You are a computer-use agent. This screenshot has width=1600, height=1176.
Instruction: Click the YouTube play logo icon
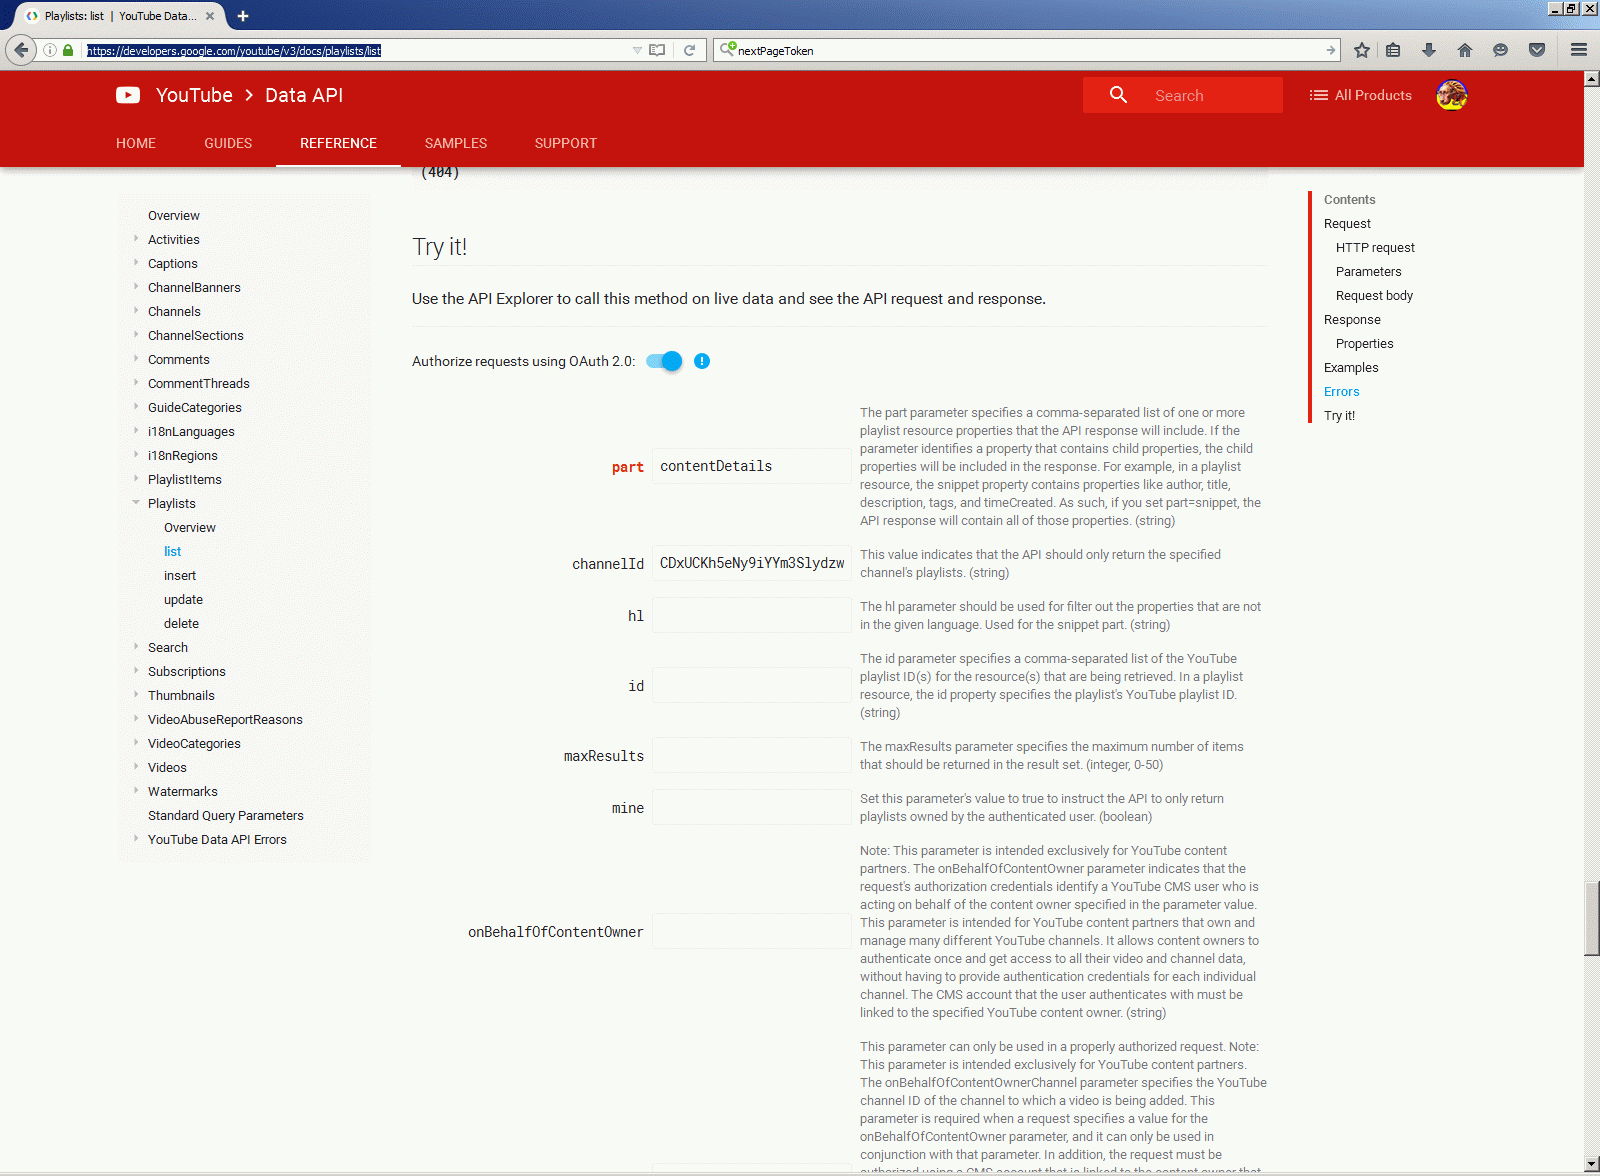pyautogui.click(x=128, y=95)
